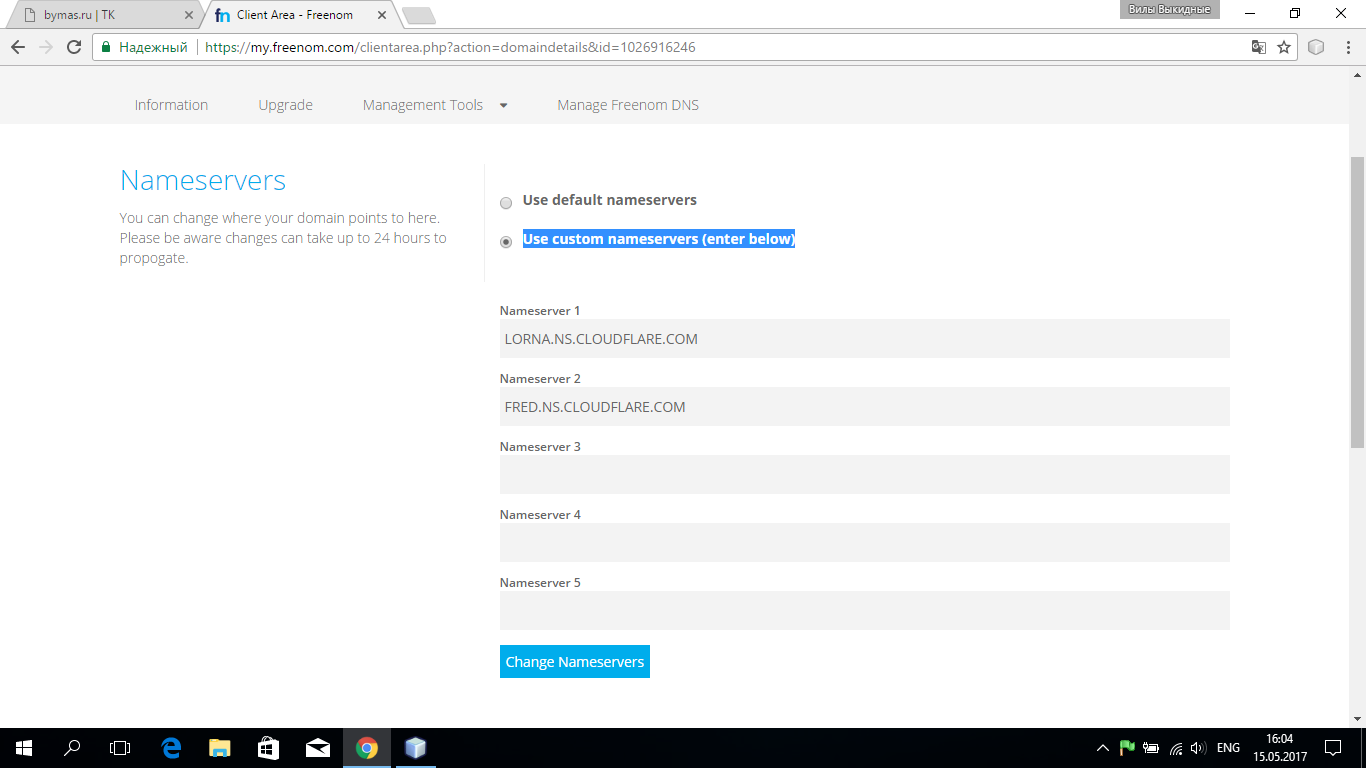Image resolution: width=1366 pixels, height=768 pixels.
Task: Click the browser reload page icon
Action: pyautogui.click(x=73, y=47)
